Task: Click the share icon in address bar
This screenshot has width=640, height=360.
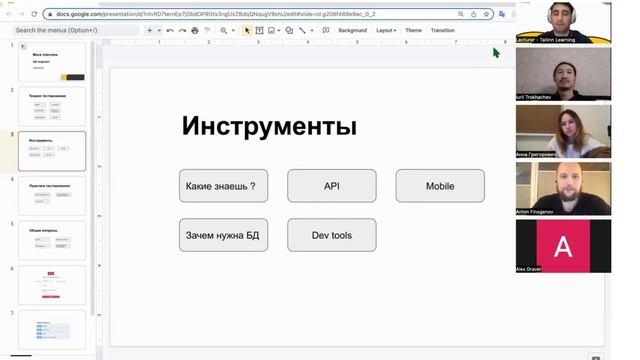Action: pyautogui.click(x=473, y=14)
